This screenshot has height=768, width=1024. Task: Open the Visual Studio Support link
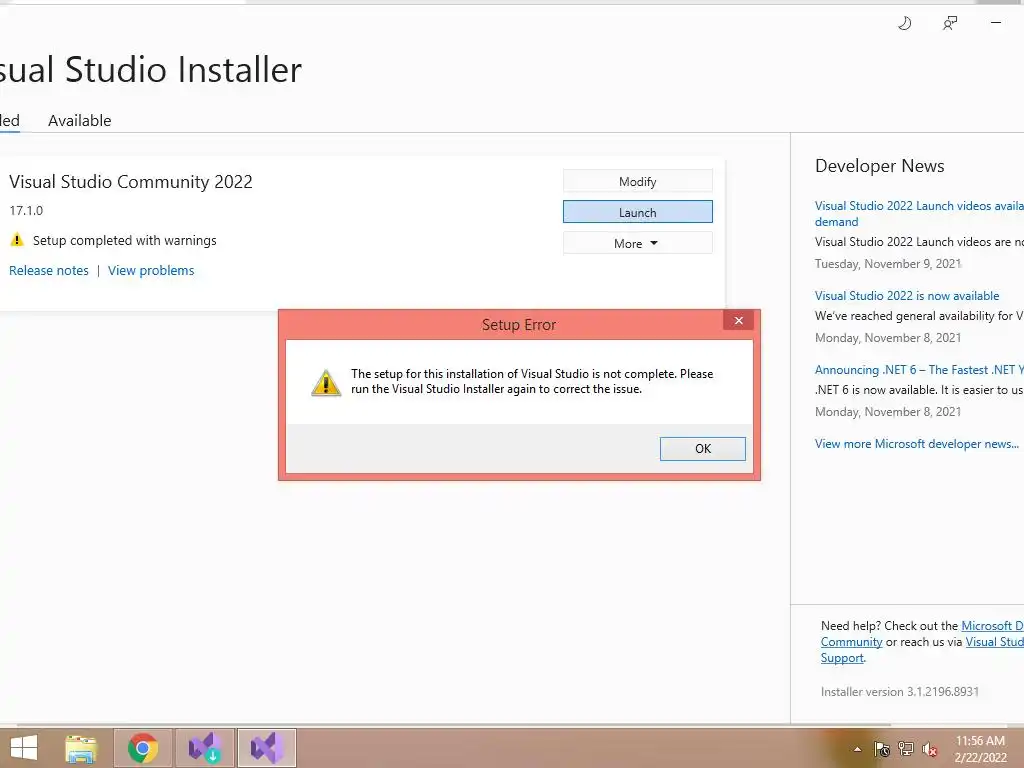[921, 650]
